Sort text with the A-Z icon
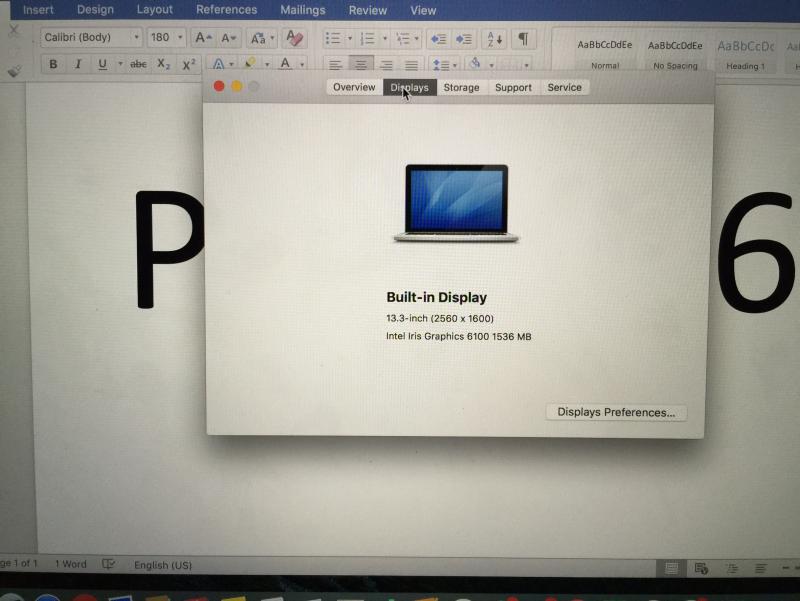The image size is (800, 601). [494, 39]
